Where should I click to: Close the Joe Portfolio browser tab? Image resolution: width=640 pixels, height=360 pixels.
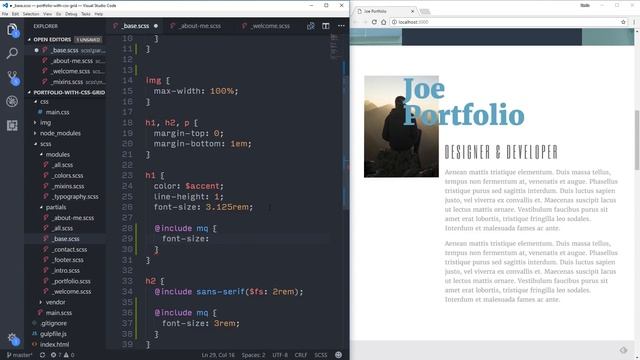[412, 11]
